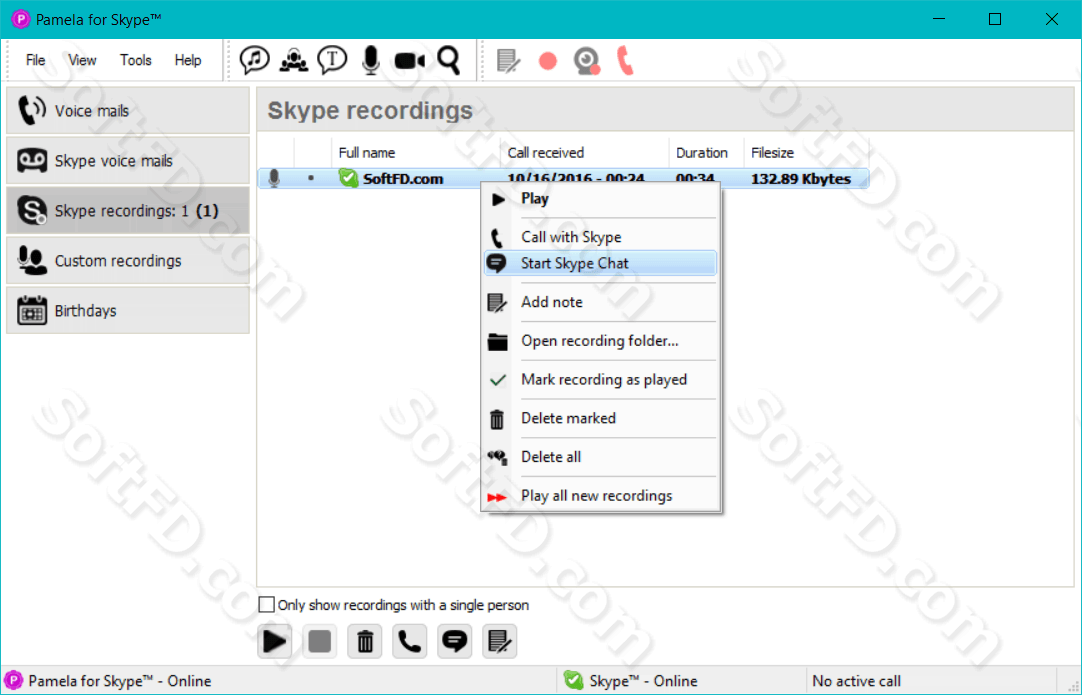This screenshot has width=1082, height=695.
Task: Choose Add note in context menu
Action: coord(600,302)
